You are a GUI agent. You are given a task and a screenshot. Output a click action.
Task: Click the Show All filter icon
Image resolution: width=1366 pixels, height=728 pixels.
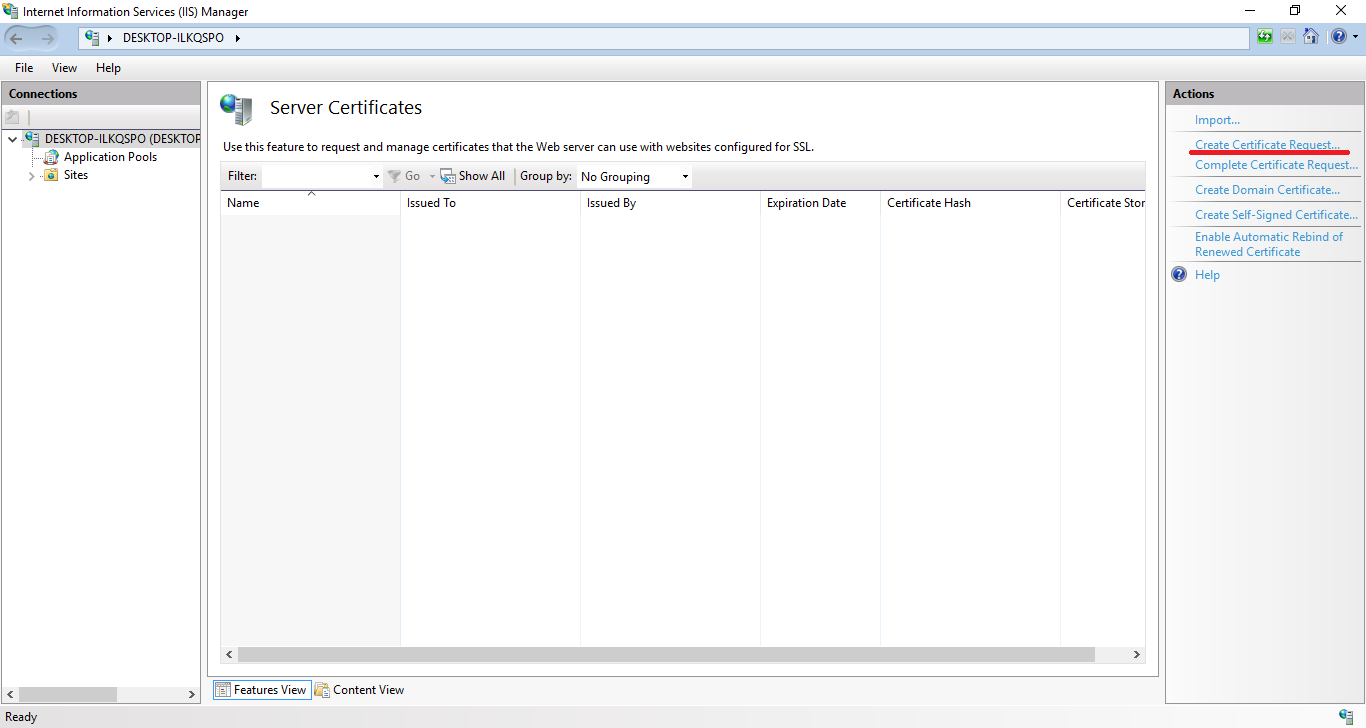click(448, 176)
